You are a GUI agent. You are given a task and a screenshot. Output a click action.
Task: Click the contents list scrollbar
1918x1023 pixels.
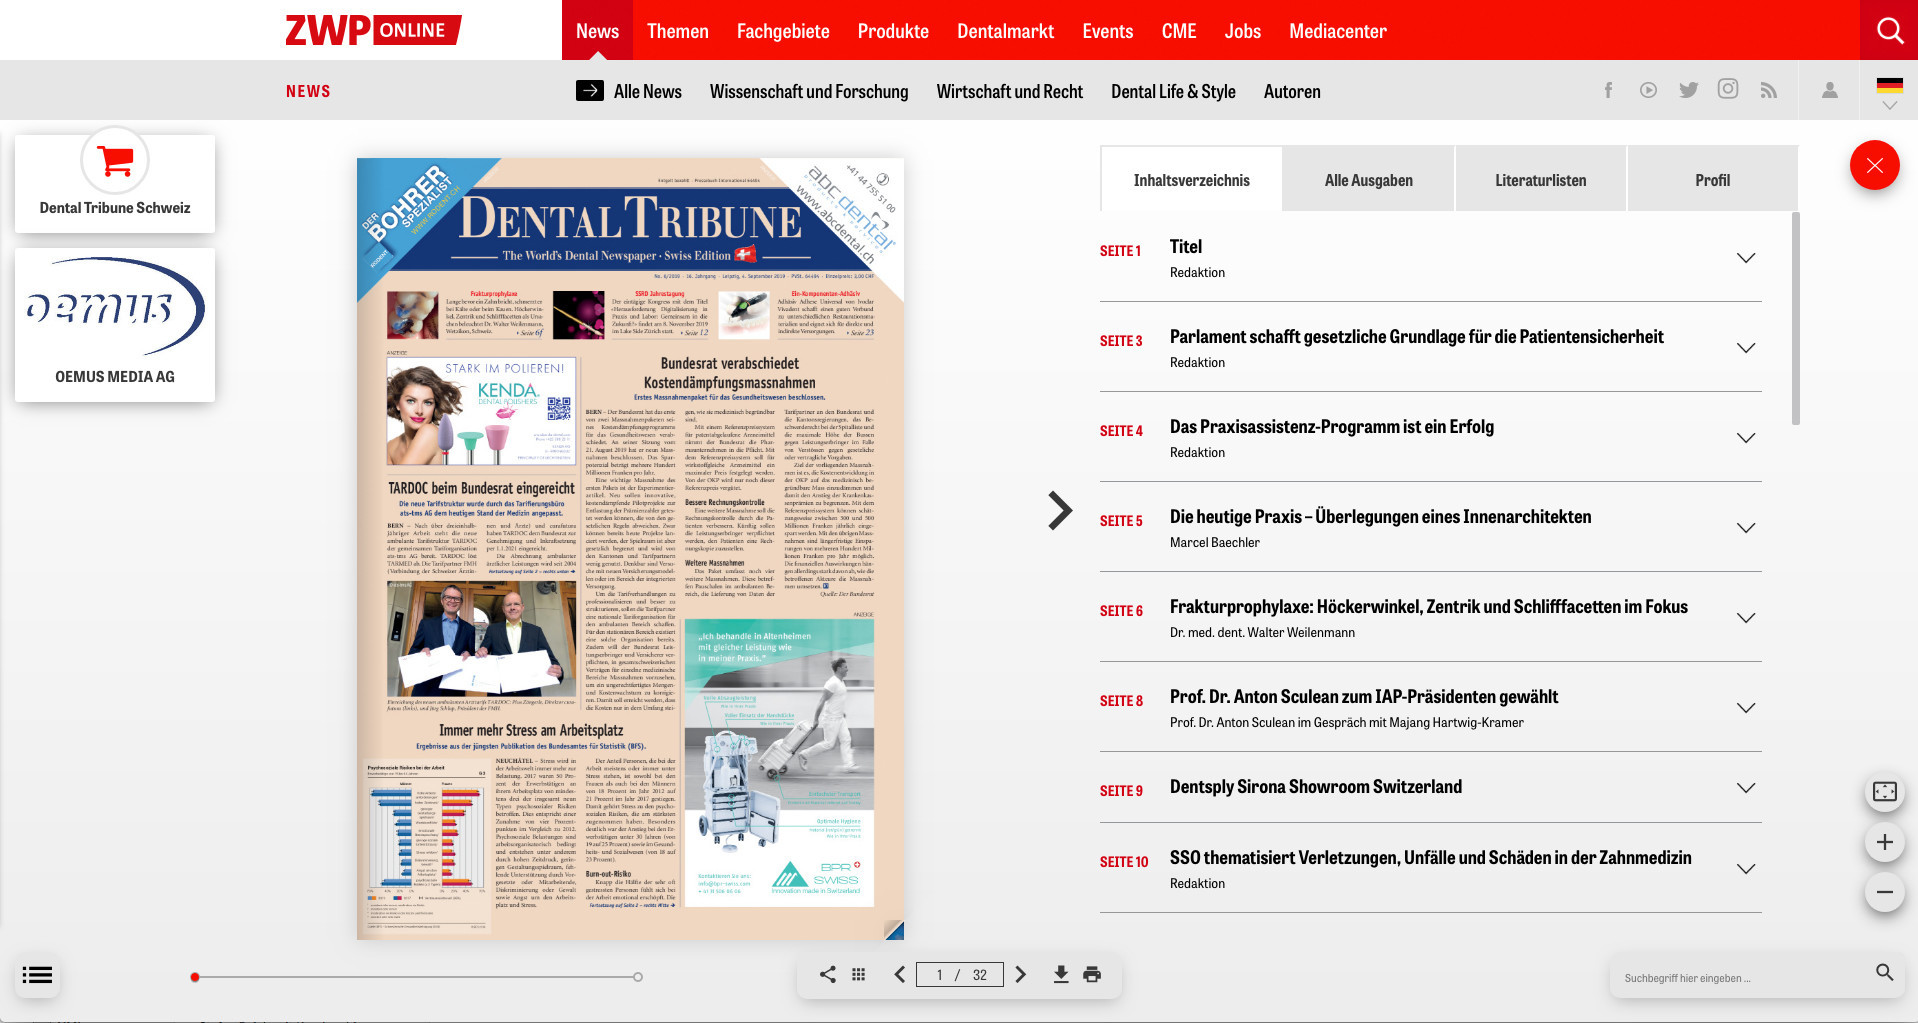point(1796,318)
